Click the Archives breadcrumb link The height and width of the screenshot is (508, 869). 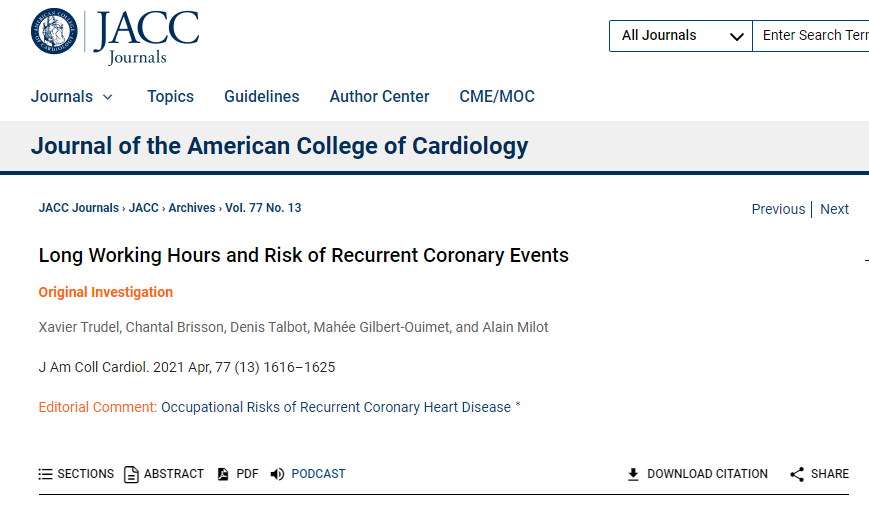coord(192,208)
